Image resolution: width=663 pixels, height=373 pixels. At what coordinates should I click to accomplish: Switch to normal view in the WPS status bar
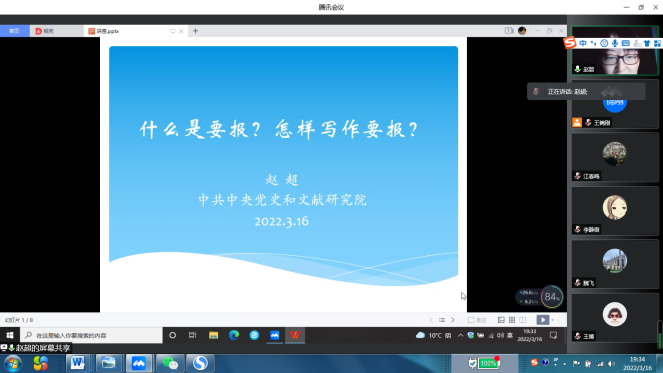pos(501,320)
